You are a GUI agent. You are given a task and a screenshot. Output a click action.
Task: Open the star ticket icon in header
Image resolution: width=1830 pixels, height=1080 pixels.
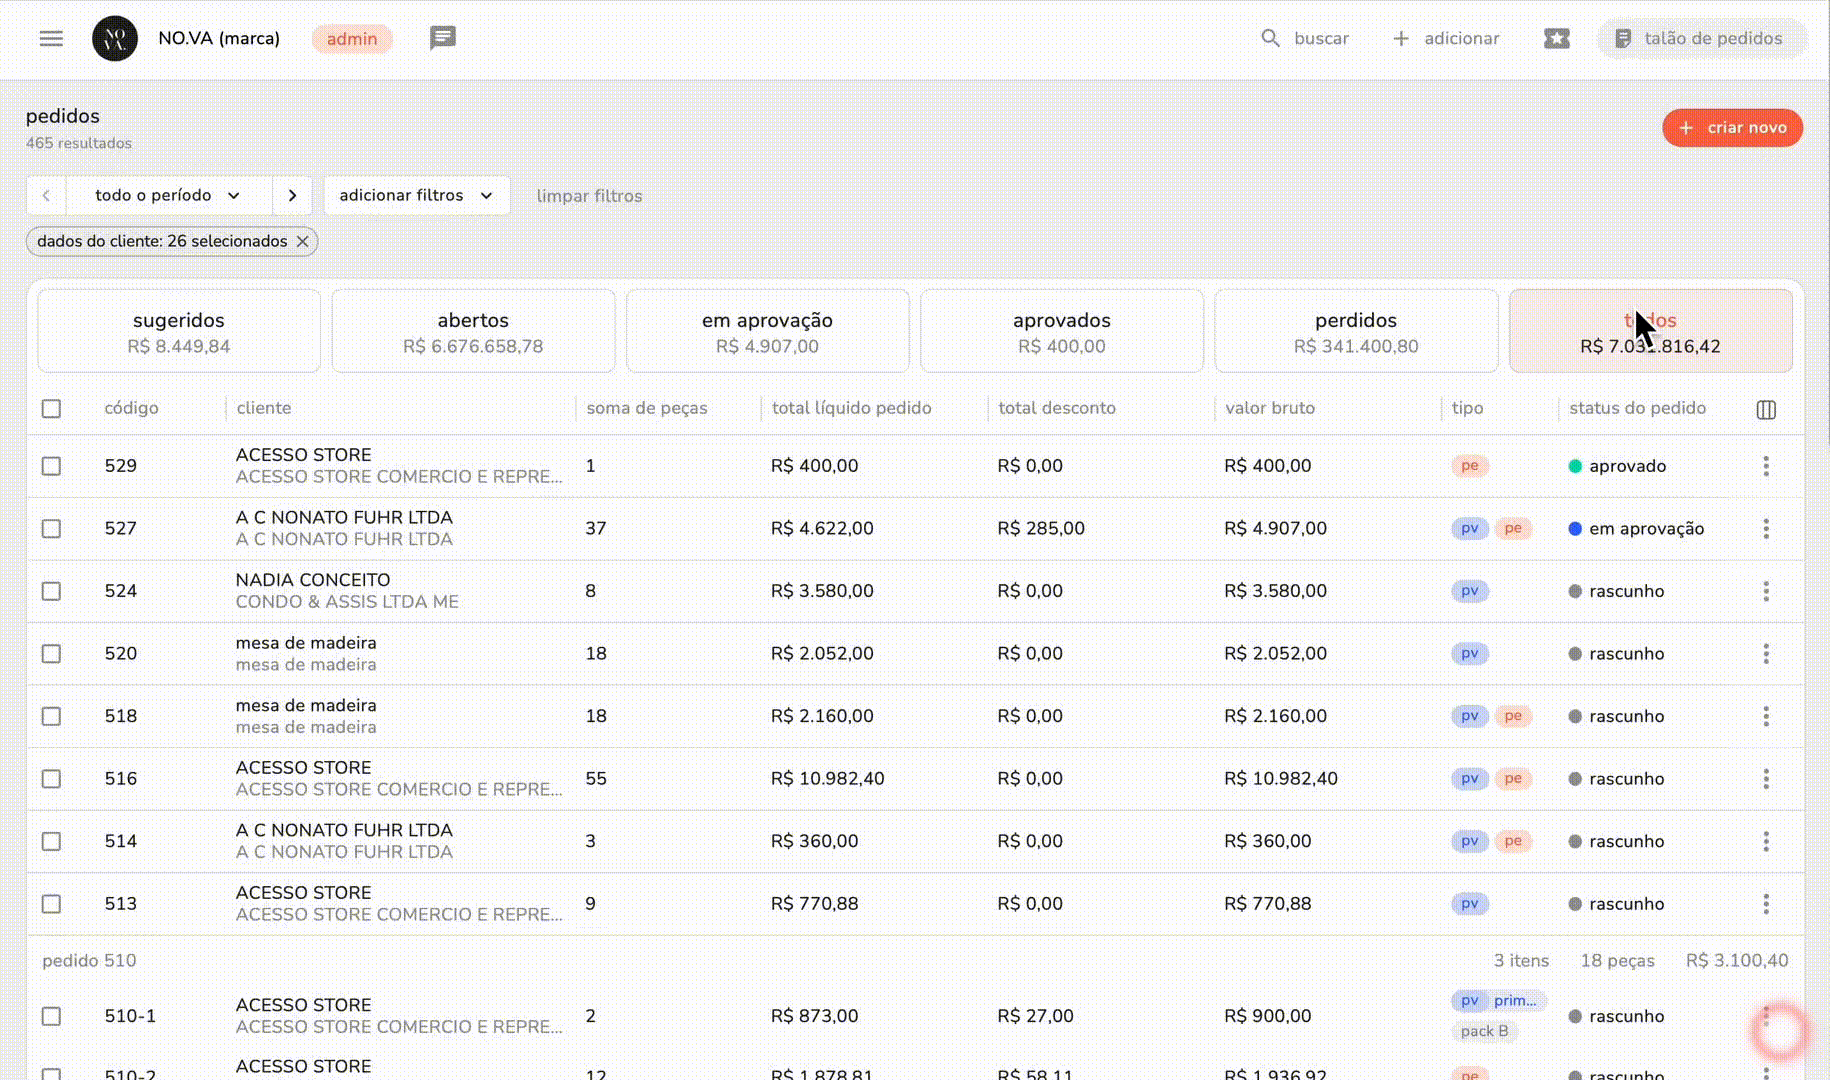[1556, 39]
